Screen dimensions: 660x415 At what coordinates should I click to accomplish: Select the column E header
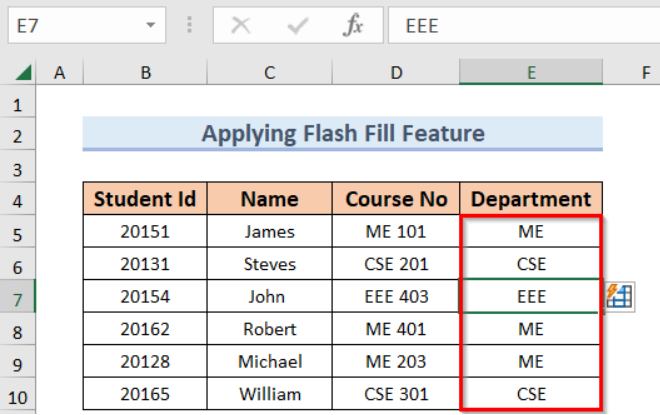tap(531, 72)
